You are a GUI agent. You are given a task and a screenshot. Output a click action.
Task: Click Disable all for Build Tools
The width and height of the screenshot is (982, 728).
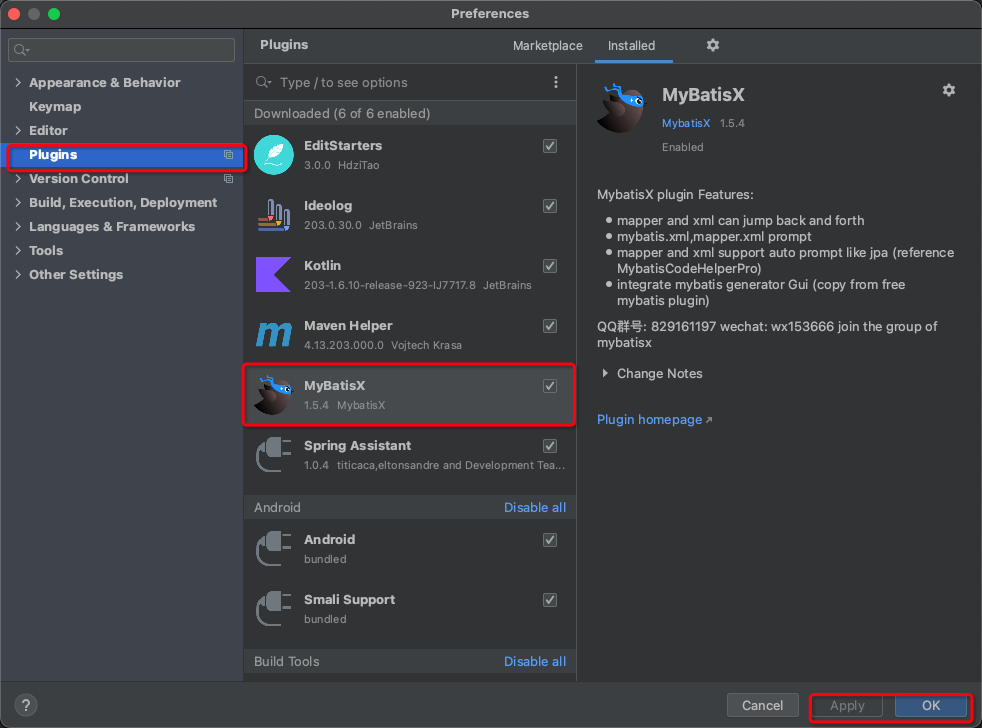535,662
